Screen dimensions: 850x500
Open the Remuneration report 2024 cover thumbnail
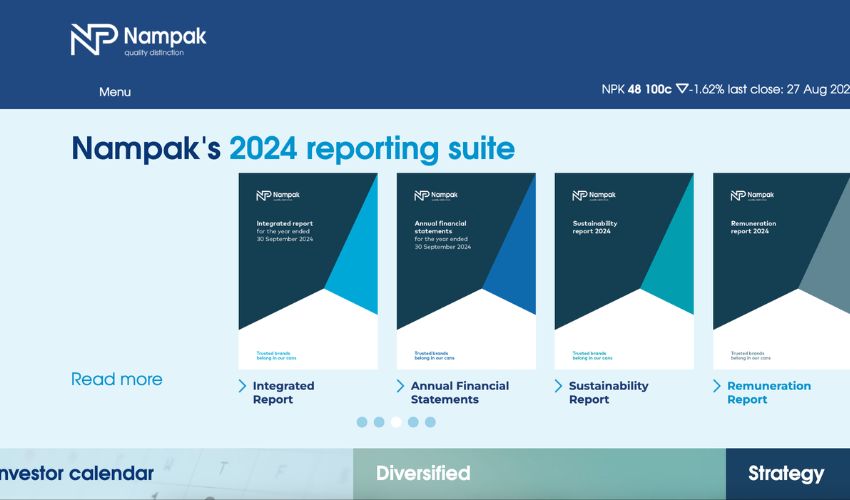[782, 271]
